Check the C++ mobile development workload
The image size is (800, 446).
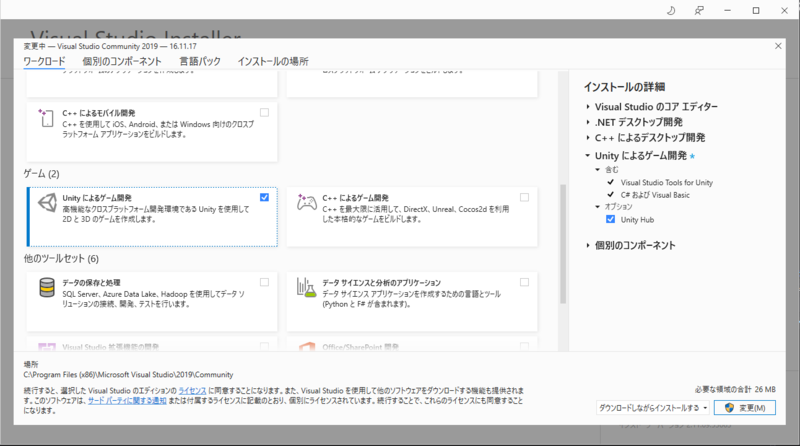(x=264, y=113)
